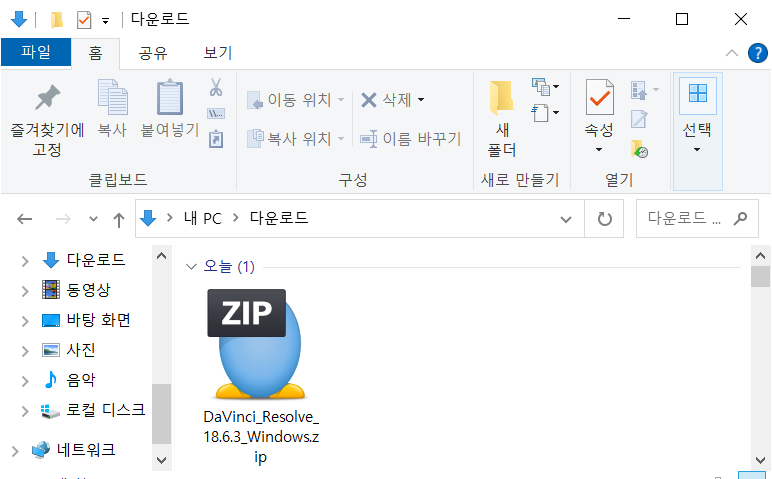Select 네트워크 in the navigation pane

(86, 449)
